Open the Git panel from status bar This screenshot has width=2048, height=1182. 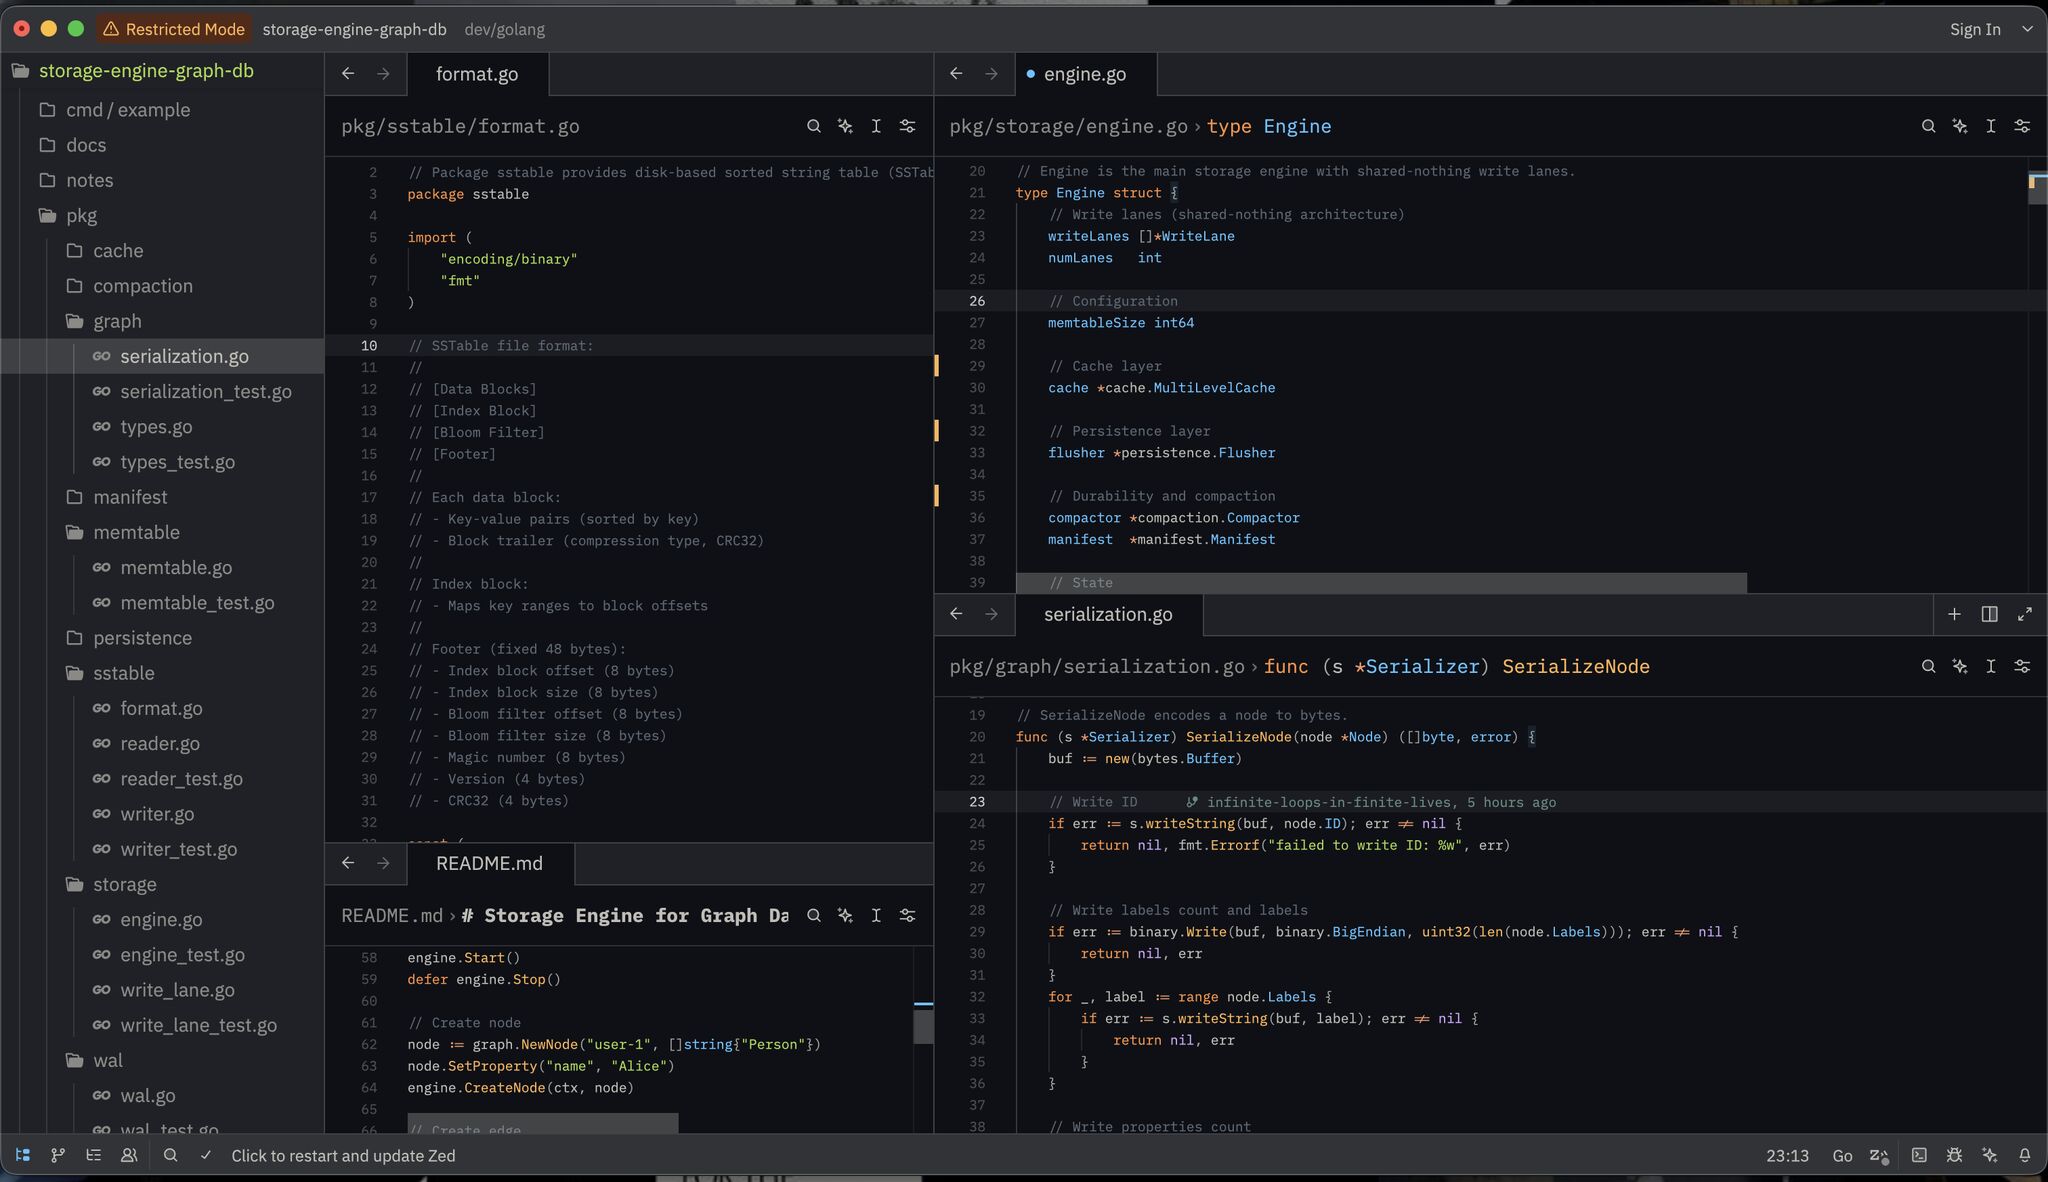pyautogui.click(x=58, y=1155)
